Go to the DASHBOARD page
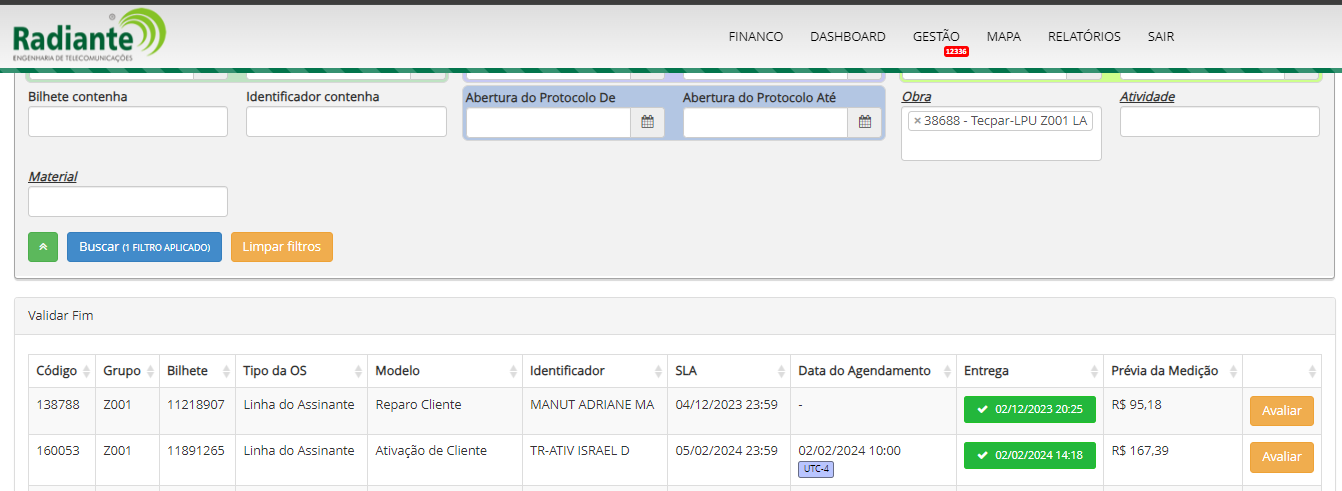 (847, 37)
